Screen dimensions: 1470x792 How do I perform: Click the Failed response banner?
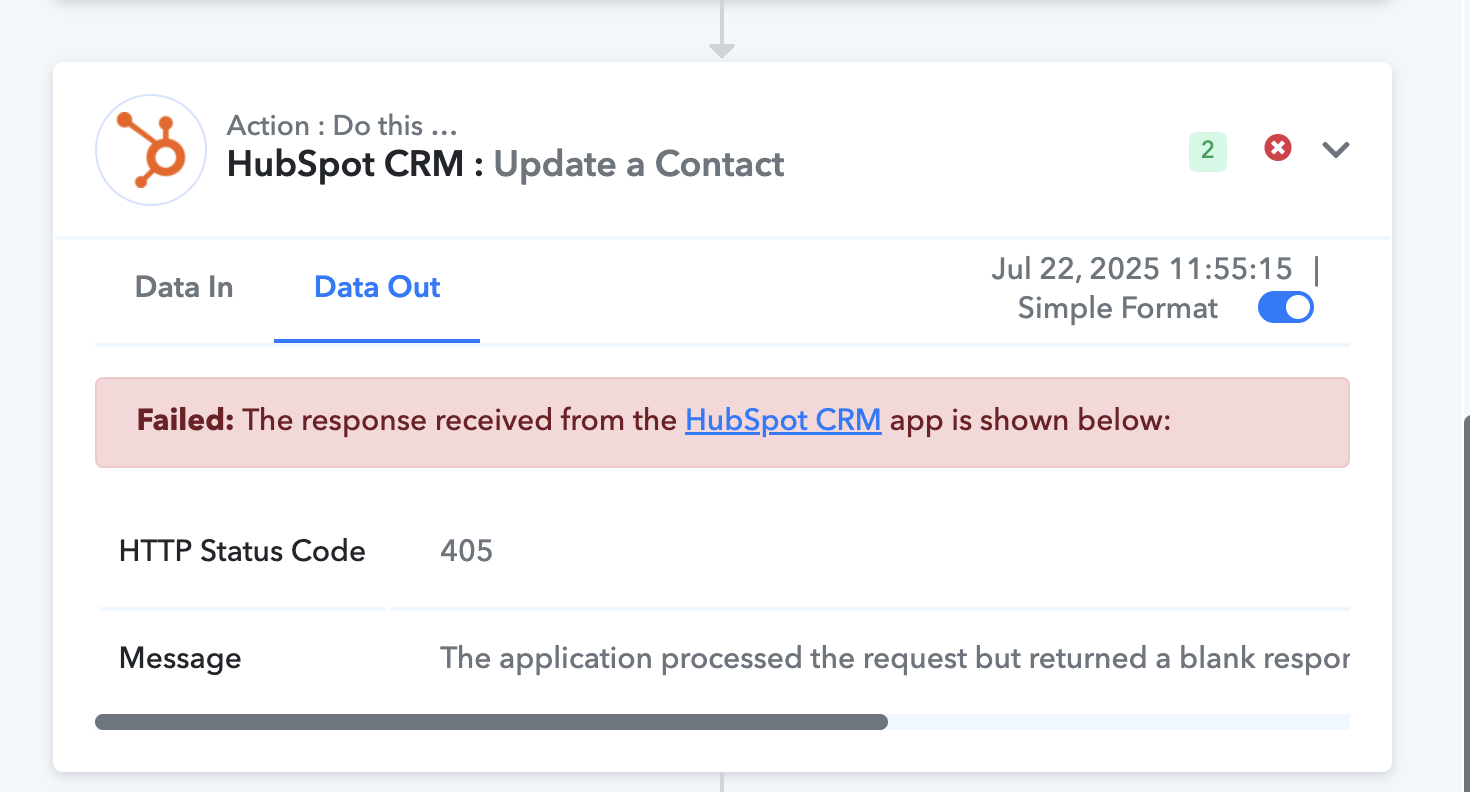click(x=722, y=422)
